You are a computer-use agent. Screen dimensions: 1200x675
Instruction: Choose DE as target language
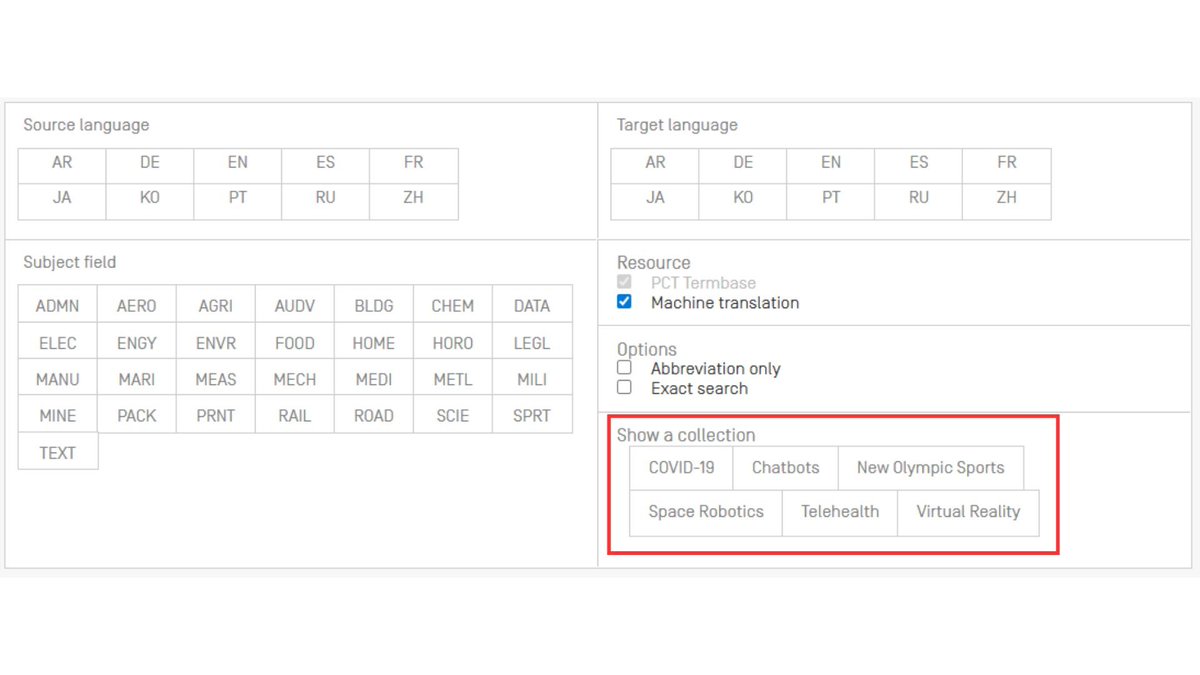coord(743,166)
